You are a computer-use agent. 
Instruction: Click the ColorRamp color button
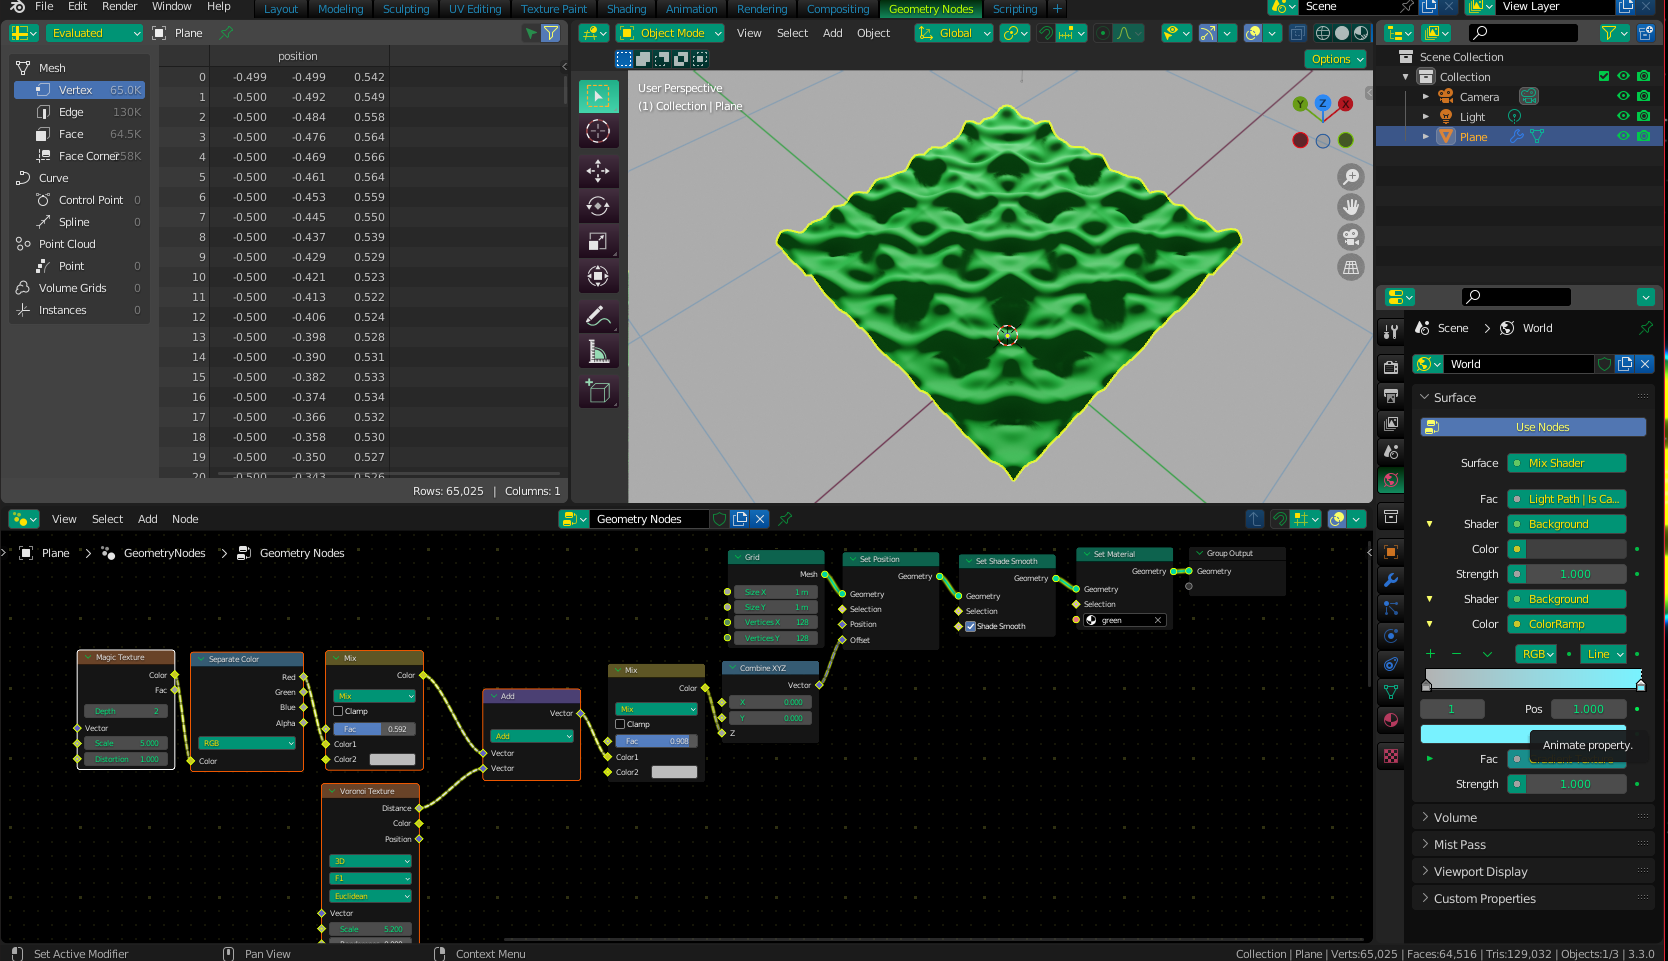(x=1567, y=624)
